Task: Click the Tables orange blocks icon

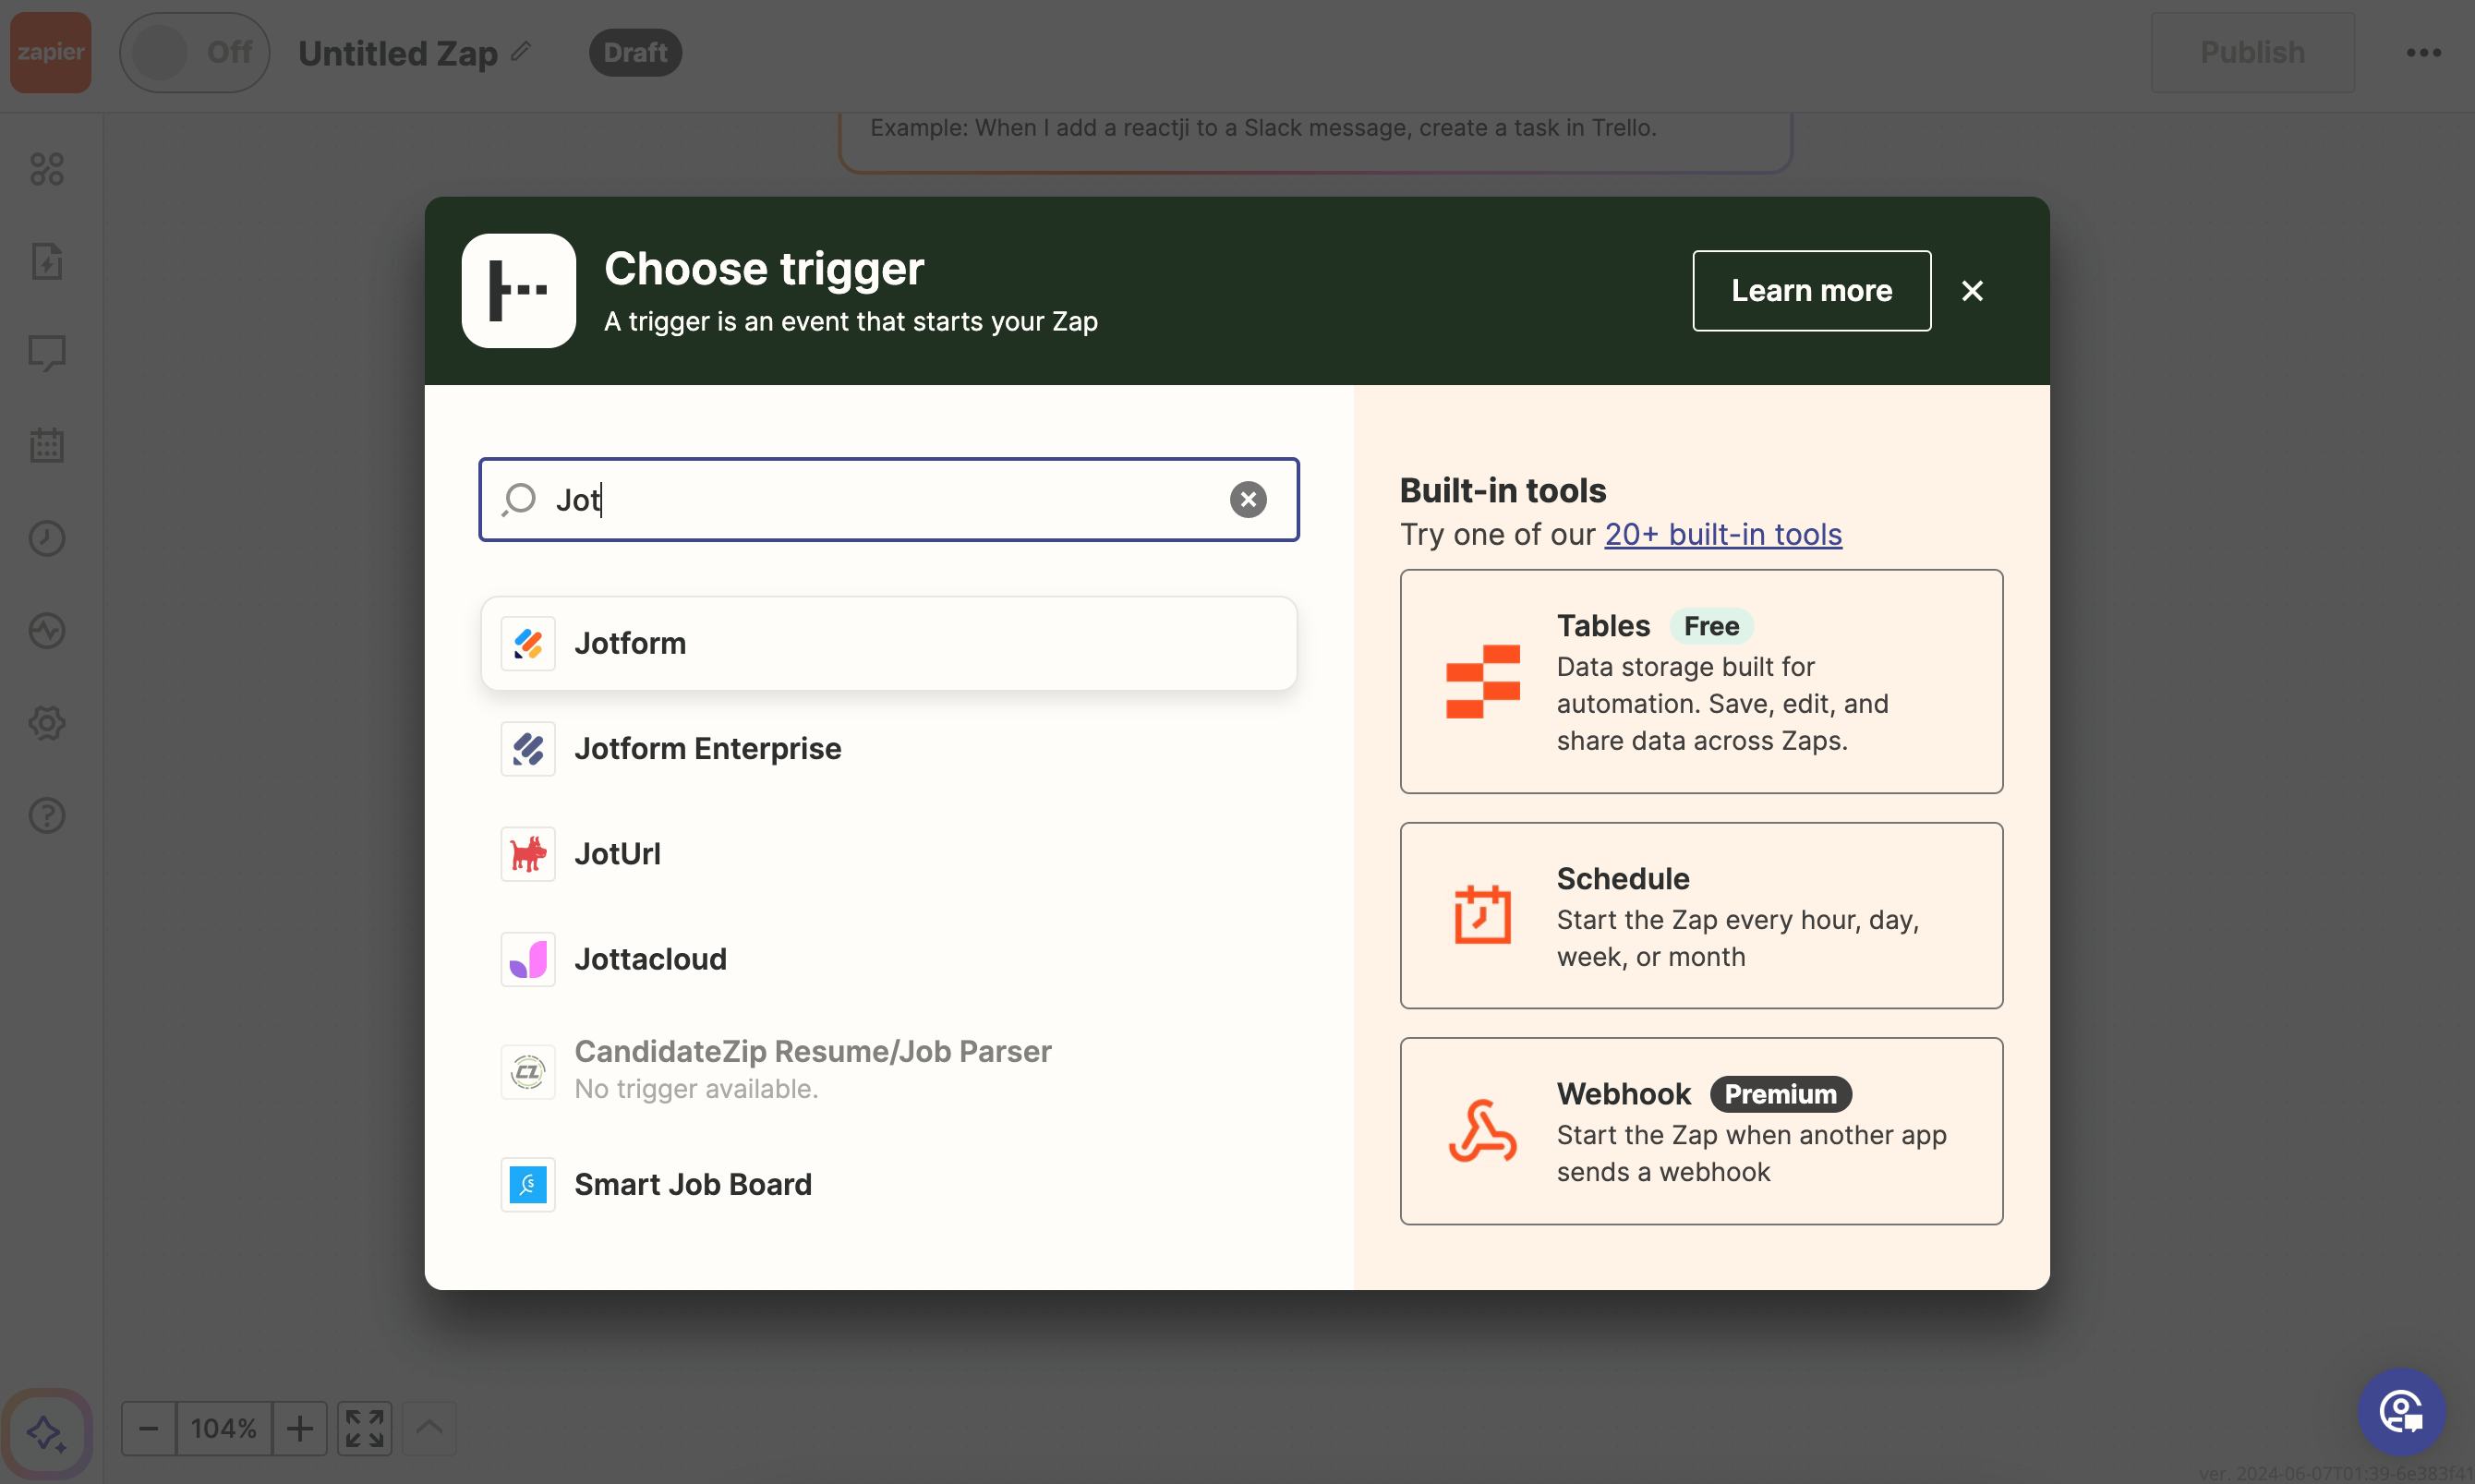Action: 1482,682
